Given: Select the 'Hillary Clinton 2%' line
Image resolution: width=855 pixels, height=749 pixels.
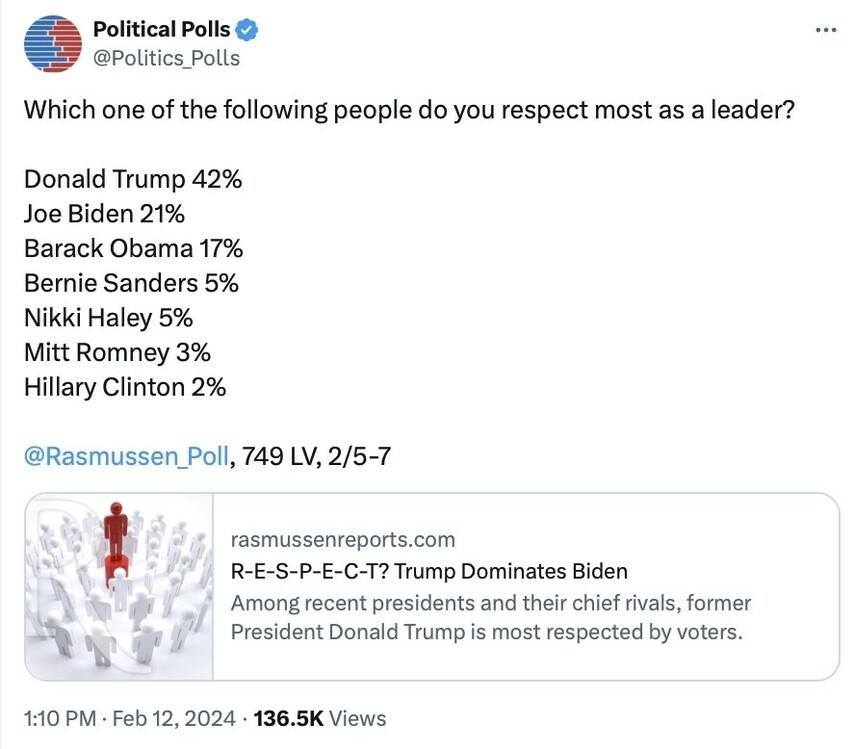Looking at the screenshot, I should (x=125, y=388).
